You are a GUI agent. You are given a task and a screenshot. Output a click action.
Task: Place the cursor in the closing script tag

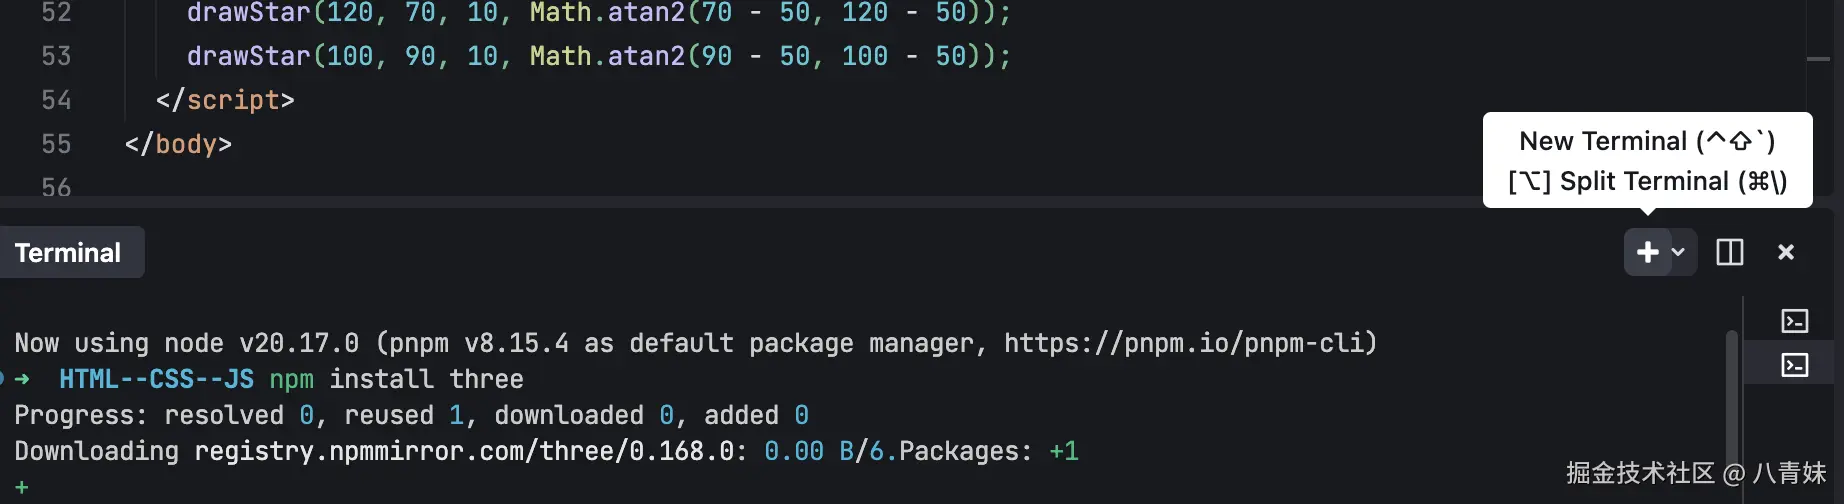click(x=225, y=100)
